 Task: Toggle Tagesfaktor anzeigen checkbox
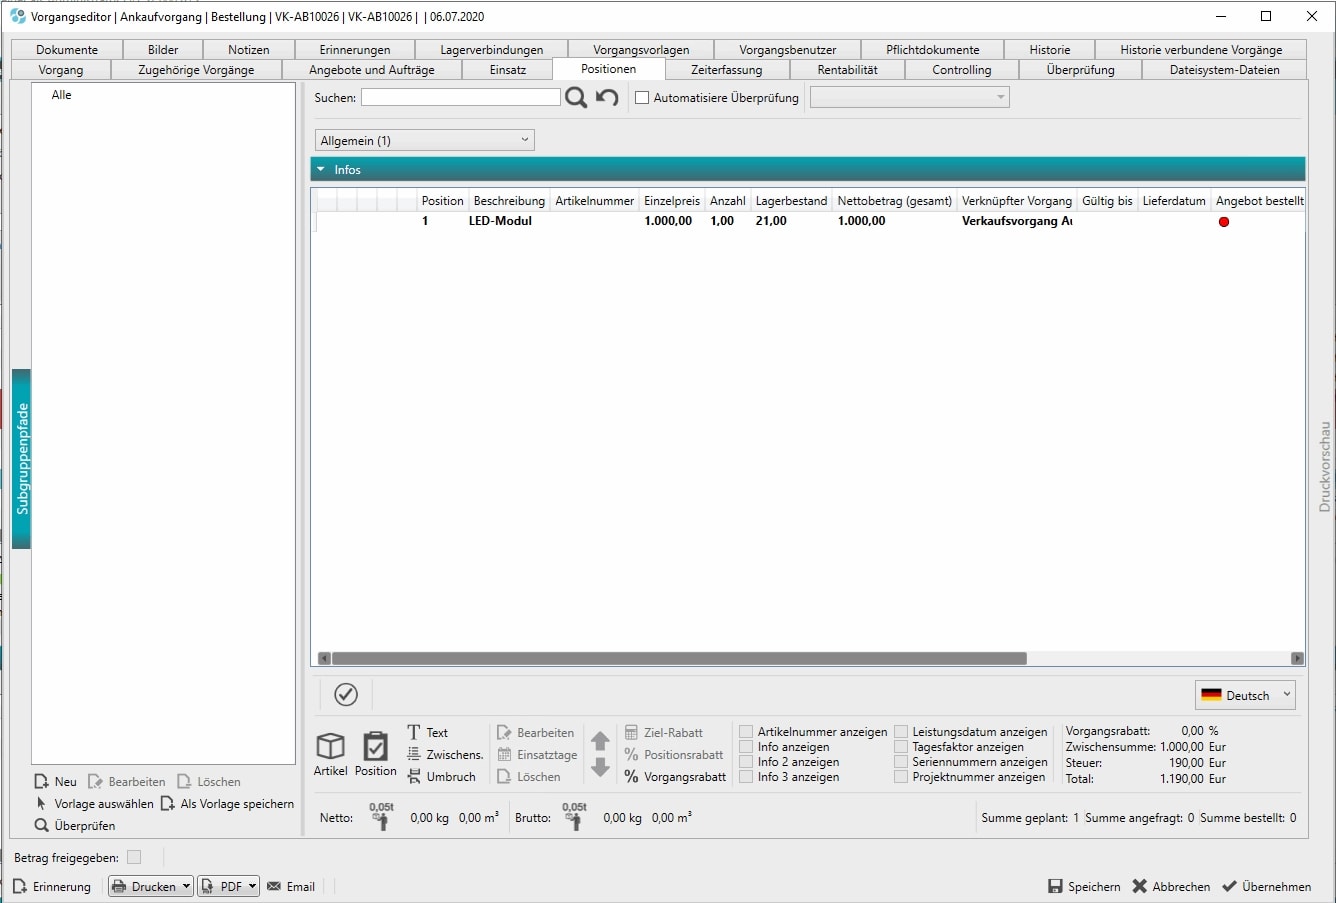pos(901,746)
